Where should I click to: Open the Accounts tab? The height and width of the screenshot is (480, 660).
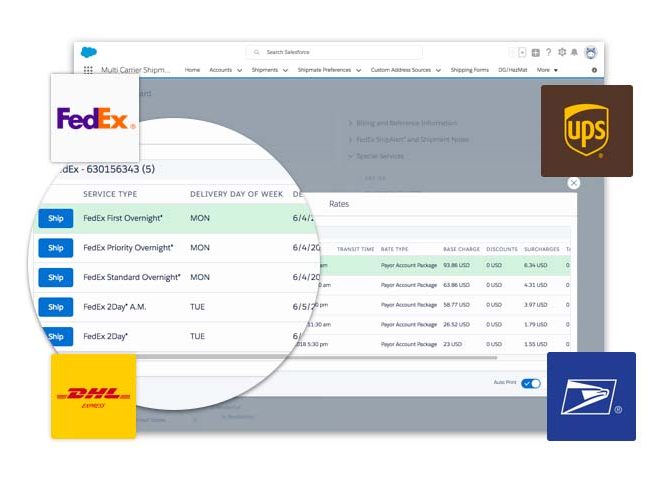coord(221,70)
